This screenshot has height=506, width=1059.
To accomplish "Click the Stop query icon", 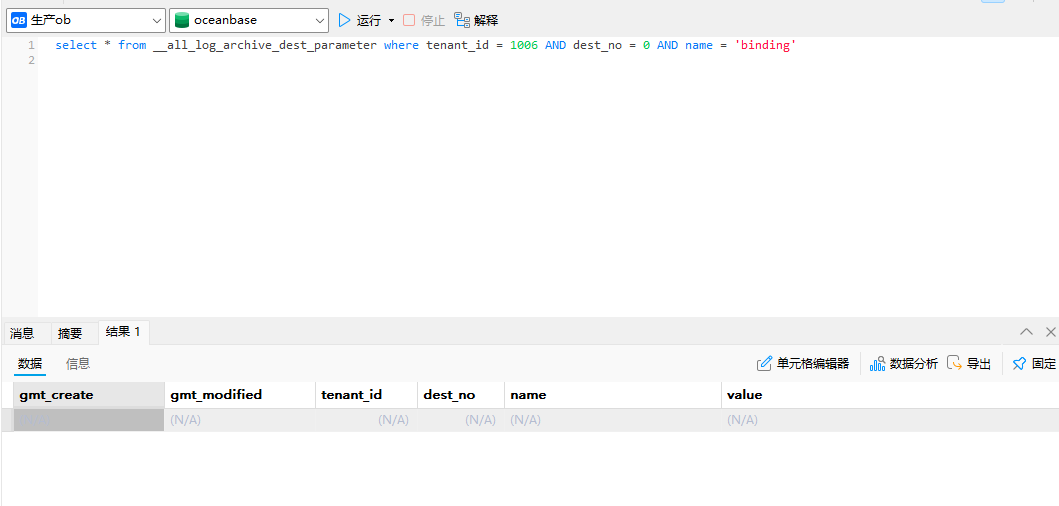I will pyautogui.click(x=409, y=20).
